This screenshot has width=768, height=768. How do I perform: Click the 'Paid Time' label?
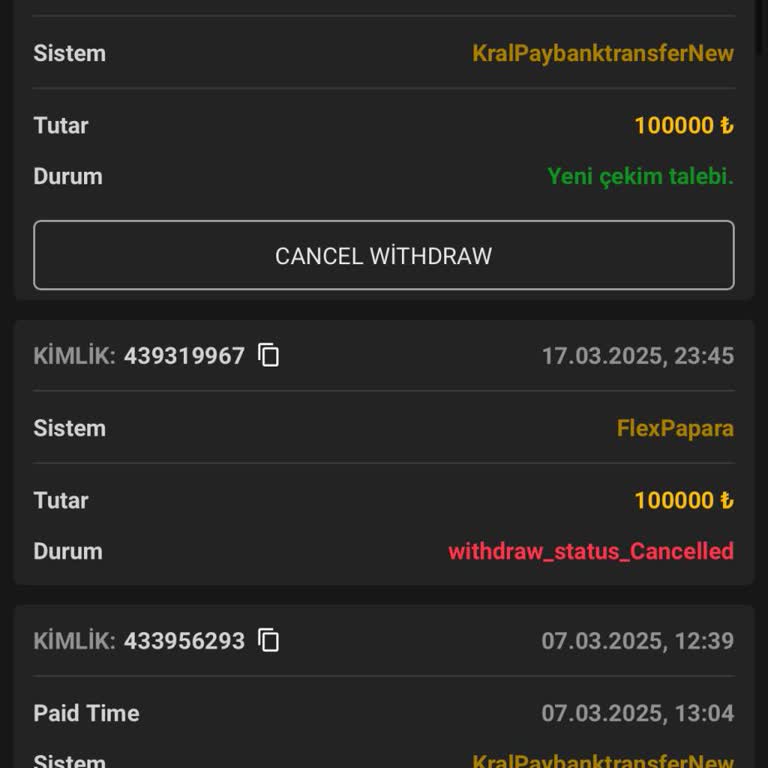(86, 713)
